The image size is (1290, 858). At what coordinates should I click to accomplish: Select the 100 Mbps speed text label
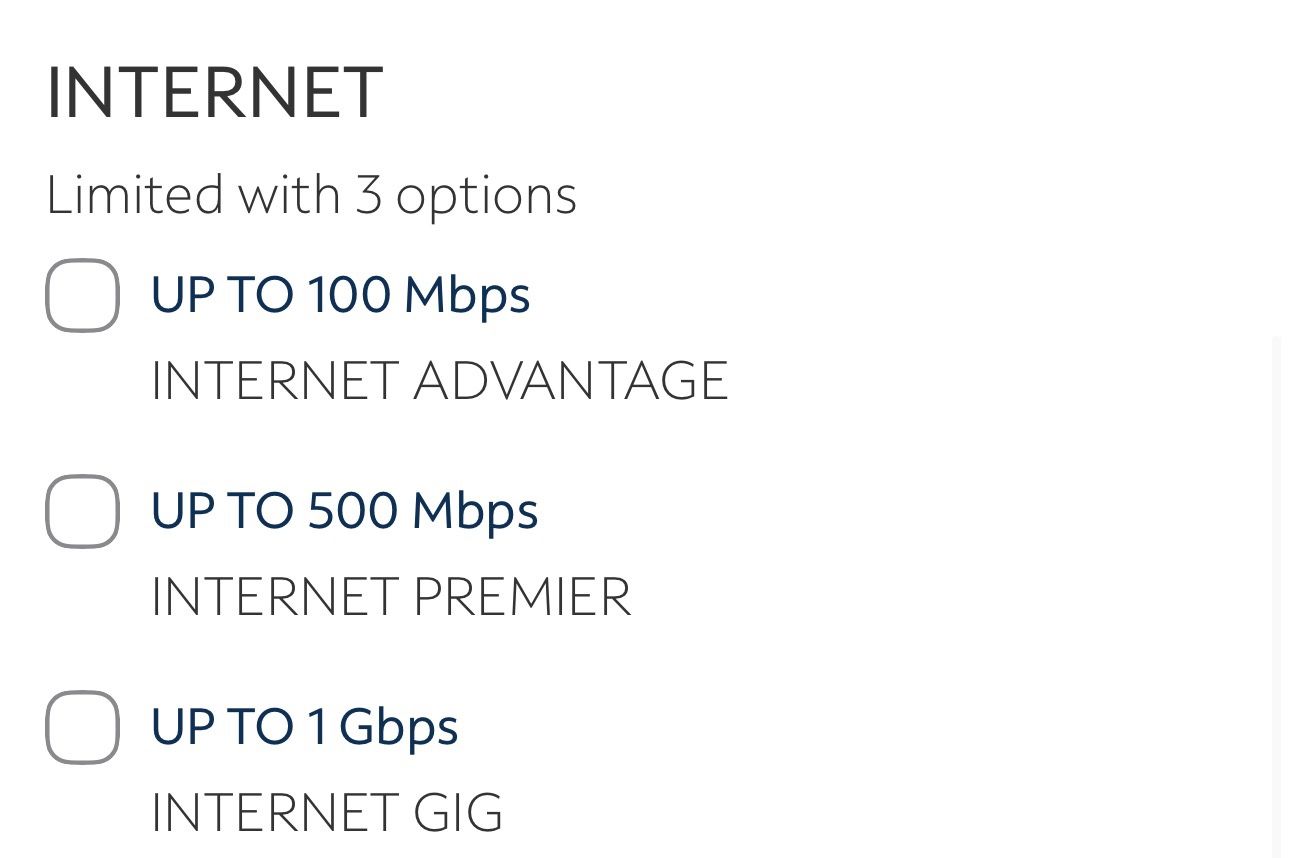click(340, 295)
